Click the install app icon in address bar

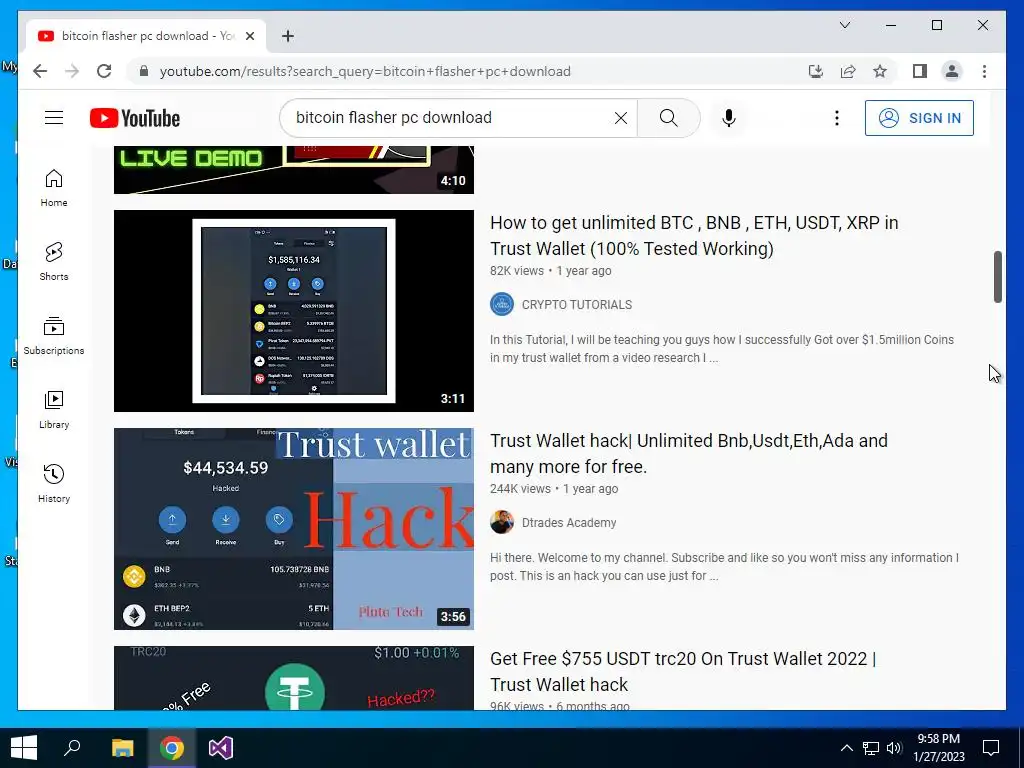(816, 71)
